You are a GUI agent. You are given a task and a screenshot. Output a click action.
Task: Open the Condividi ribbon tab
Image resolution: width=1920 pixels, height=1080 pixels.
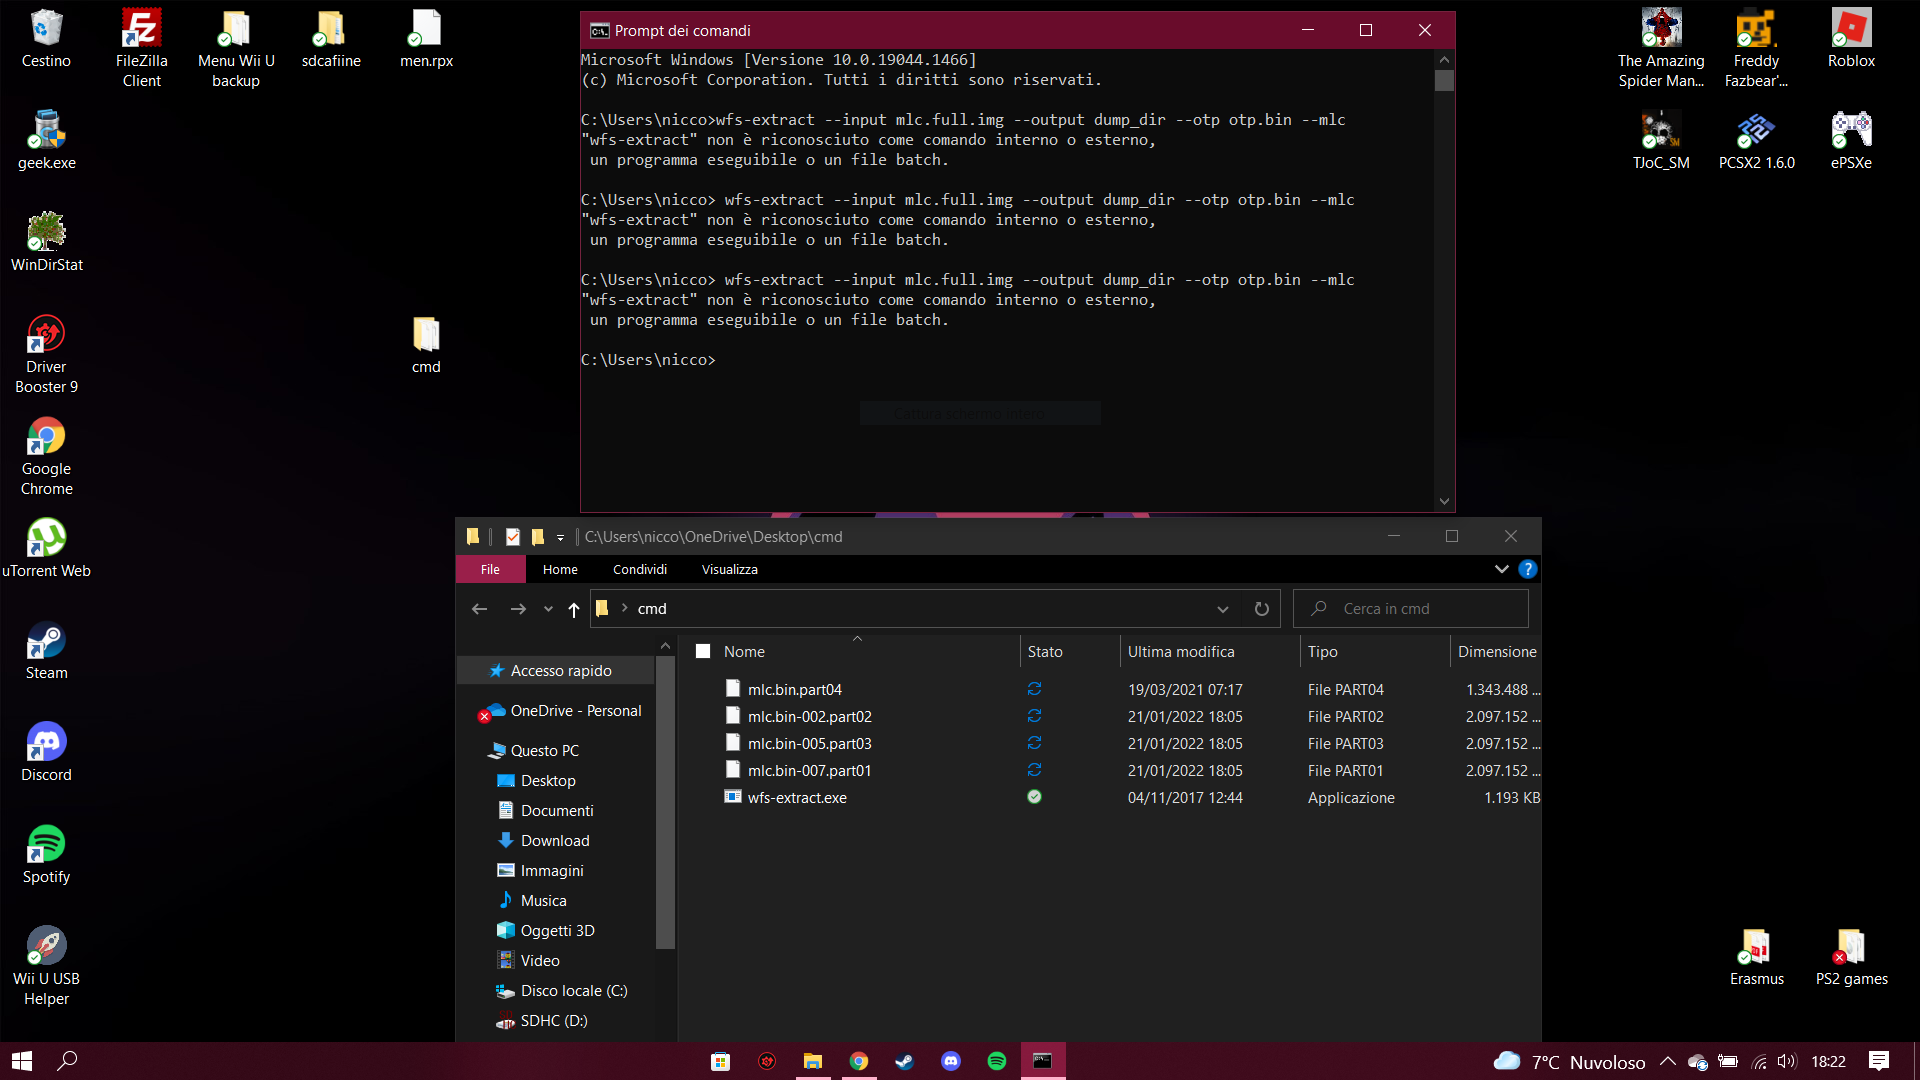pos(639,569)
